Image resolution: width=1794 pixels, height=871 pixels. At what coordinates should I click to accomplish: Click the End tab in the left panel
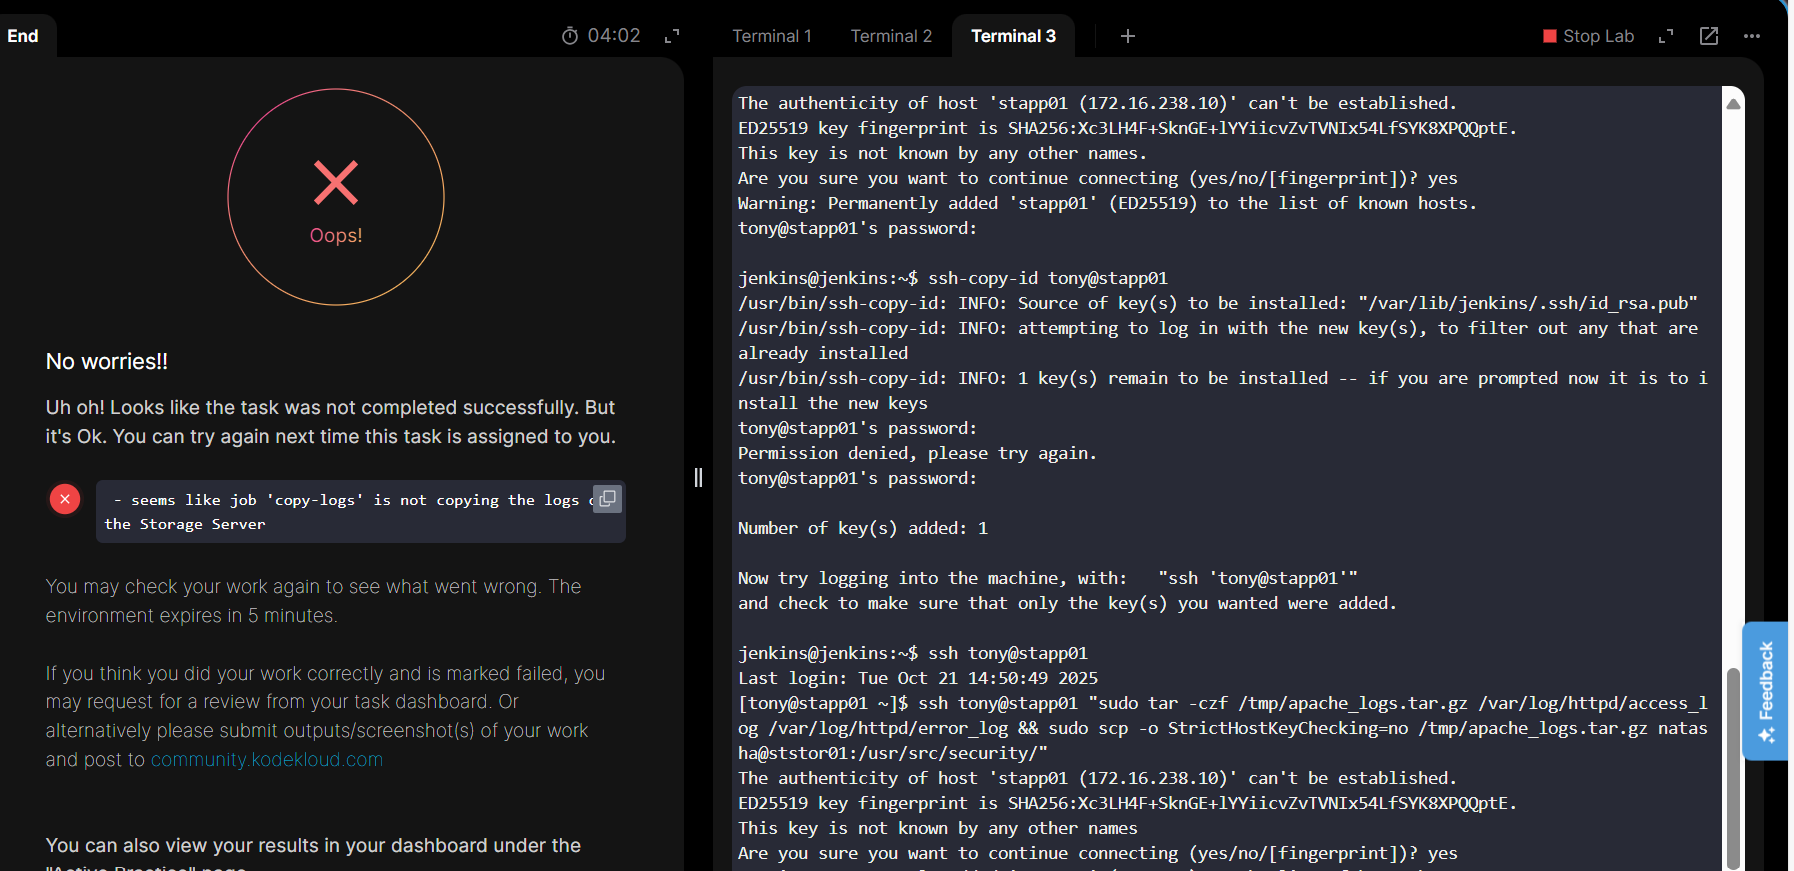coord(23,36)
